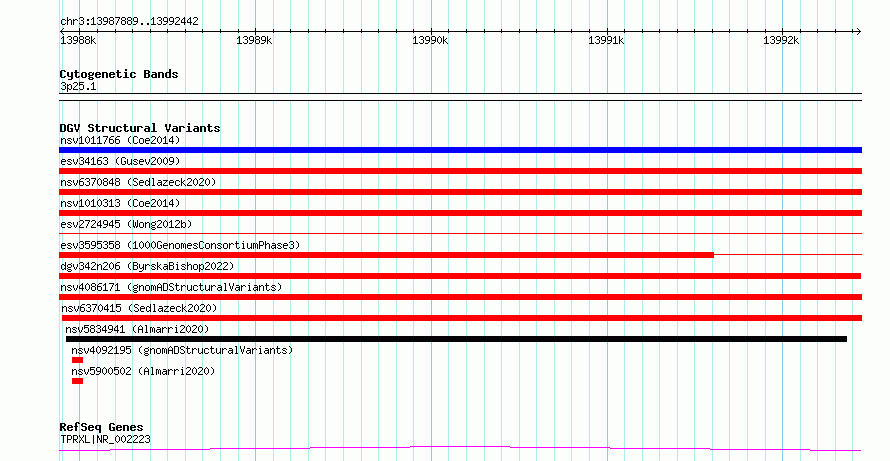
Task: Click the RefSeq Genes track heading
Action: [x=101, y=427]
